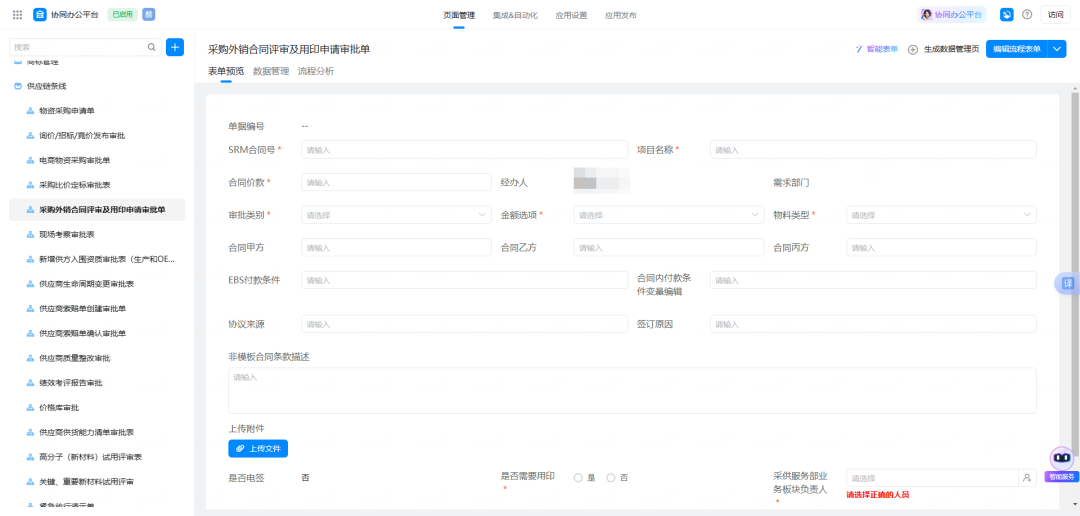Viewport: 1080px width, 516px height.
Task: Click the blue icon left of help
Action: click(x=1007, y=15)
